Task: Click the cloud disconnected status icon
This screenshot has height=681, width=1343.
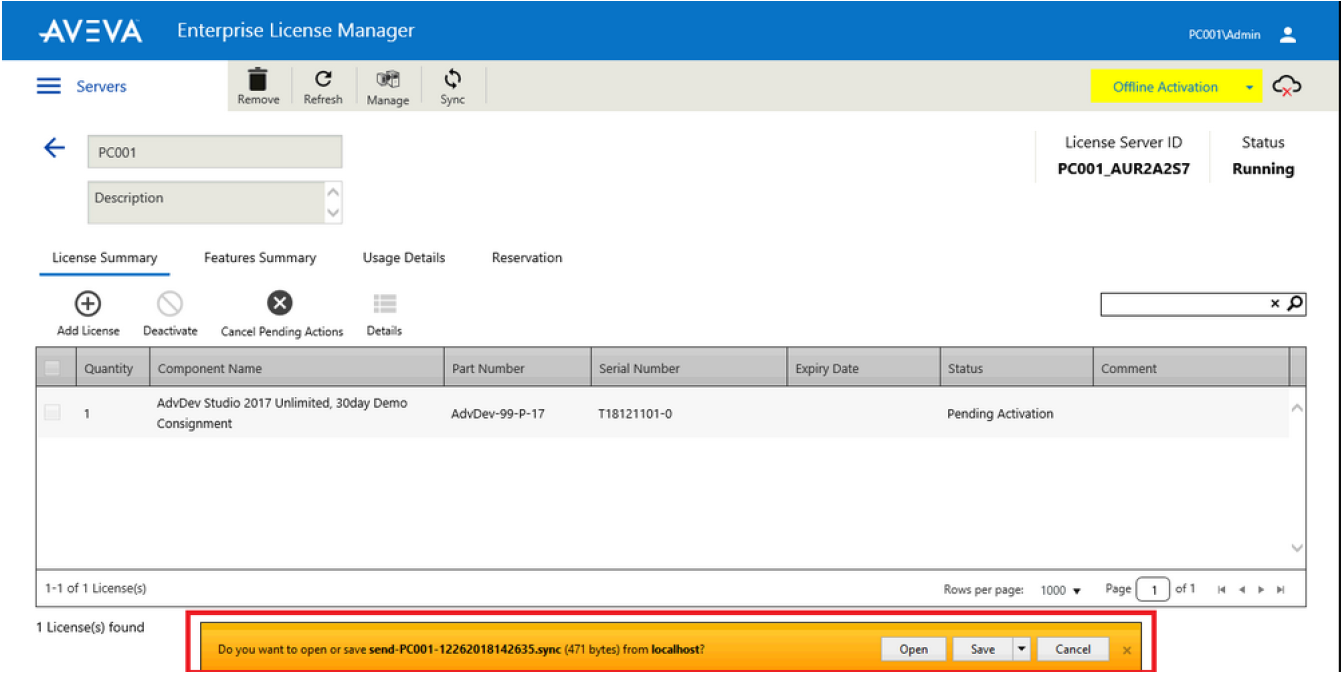Action: [1287, 87]
